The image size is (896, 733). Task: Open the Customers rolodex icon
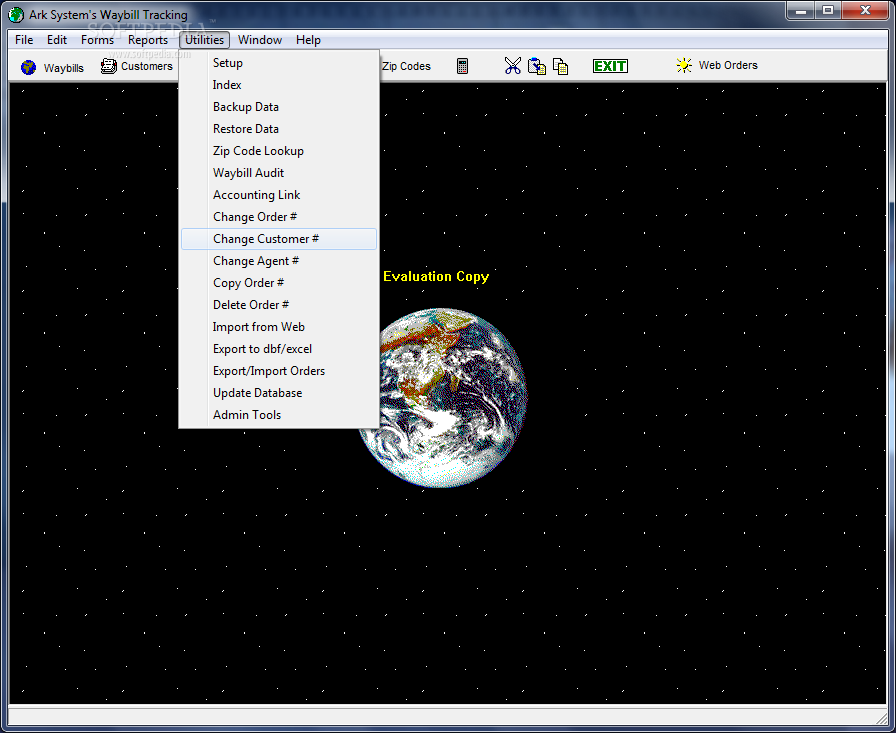(109, 66)
